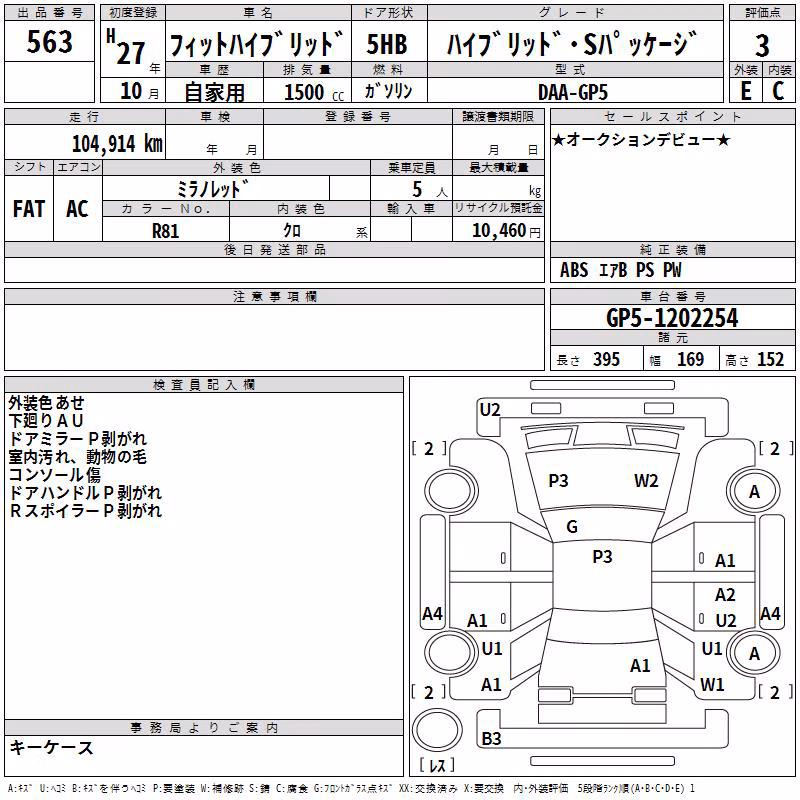Click the inspector note "外装色あせ"
This screenshot has height=800, width=800.
point(46,403)
